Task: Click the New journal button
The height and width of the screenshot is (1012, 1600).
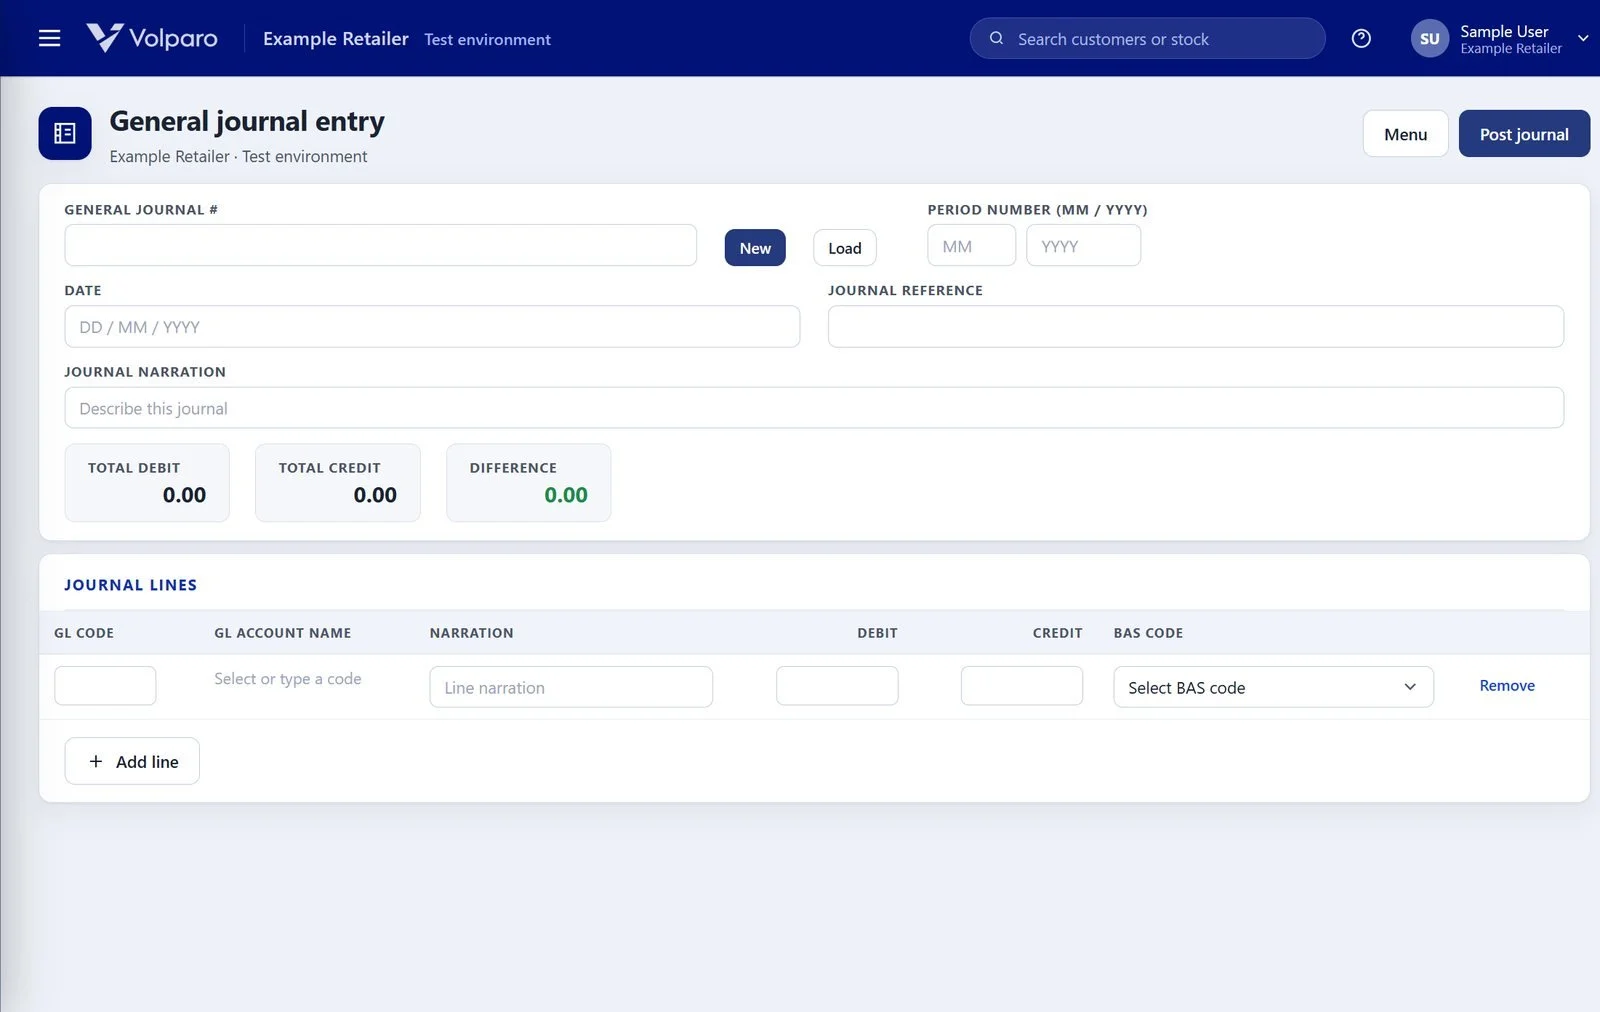Action: point(755,248)
